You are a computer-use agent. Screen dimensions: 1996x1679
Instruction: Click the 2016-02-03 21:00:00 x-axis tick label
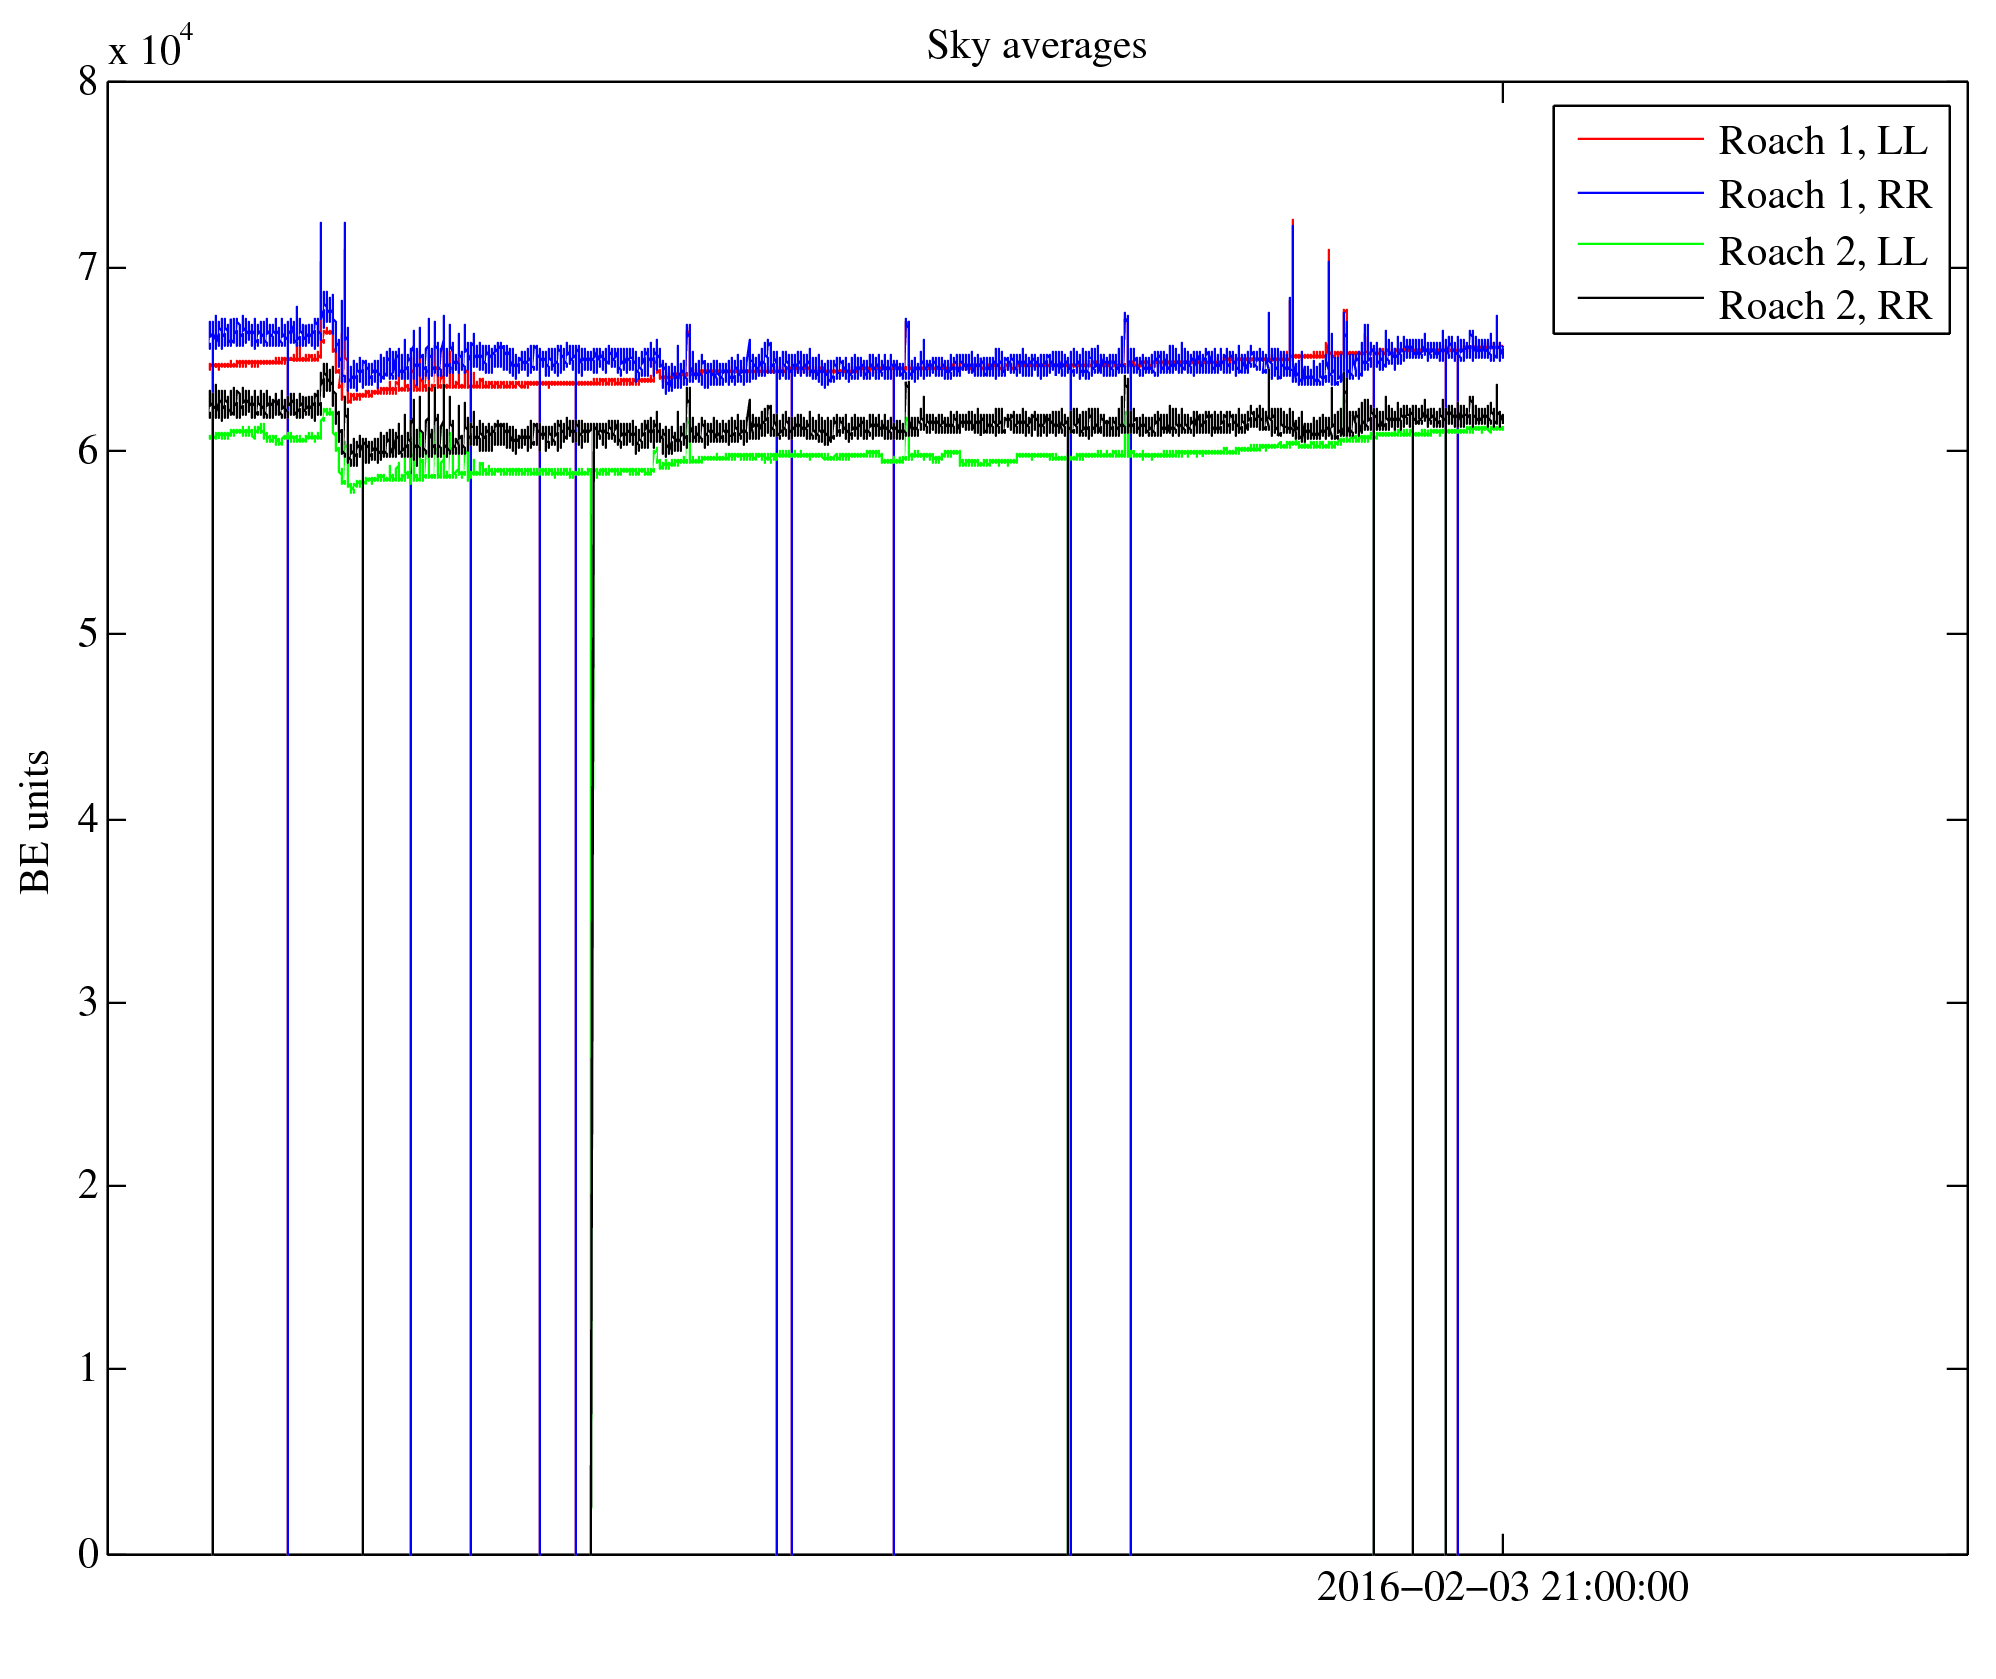pyautogui.click(x=1502, y=1587)
